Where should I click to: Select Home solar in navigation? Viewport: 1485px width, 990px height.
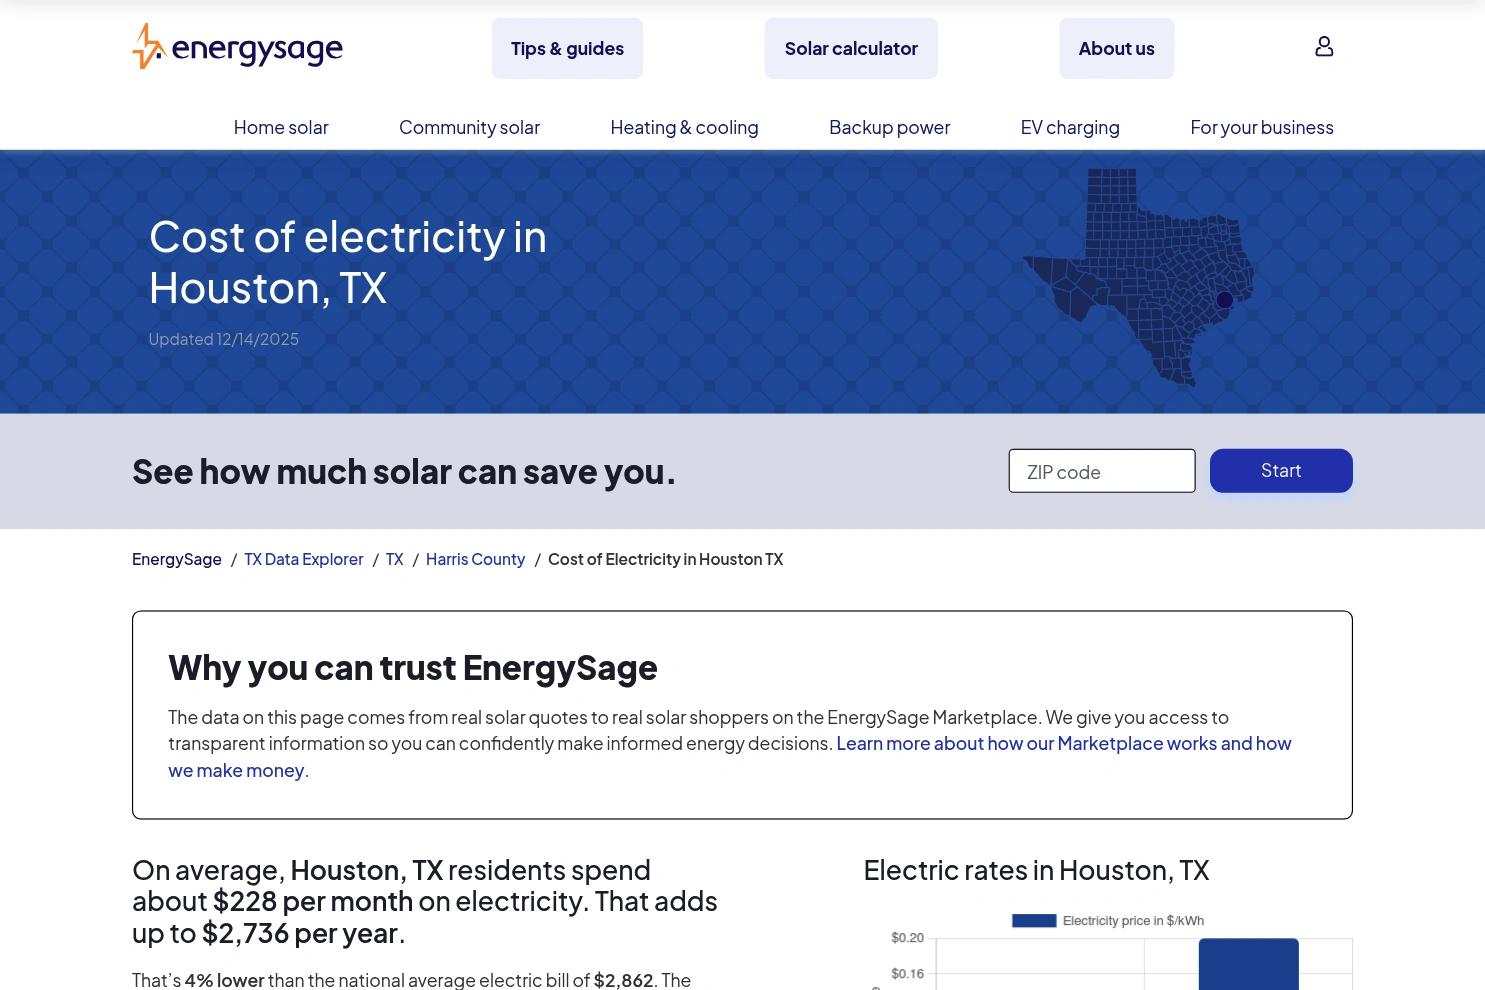pos(281,127)
